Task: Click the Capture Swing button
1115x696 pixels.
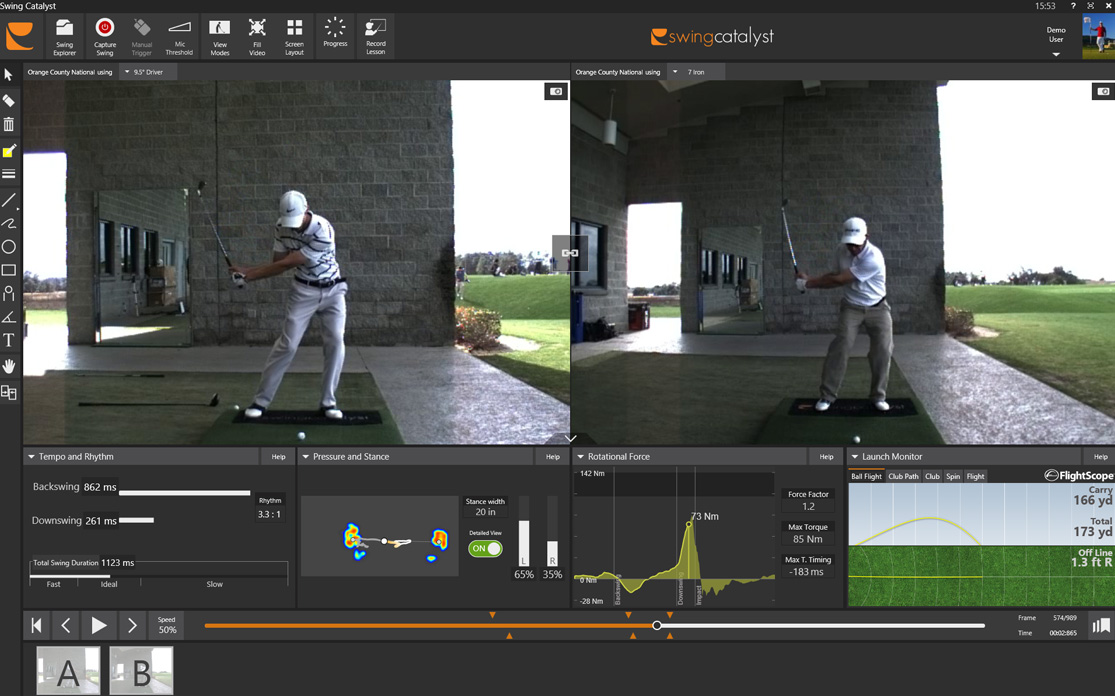Action: coord(104,36)
